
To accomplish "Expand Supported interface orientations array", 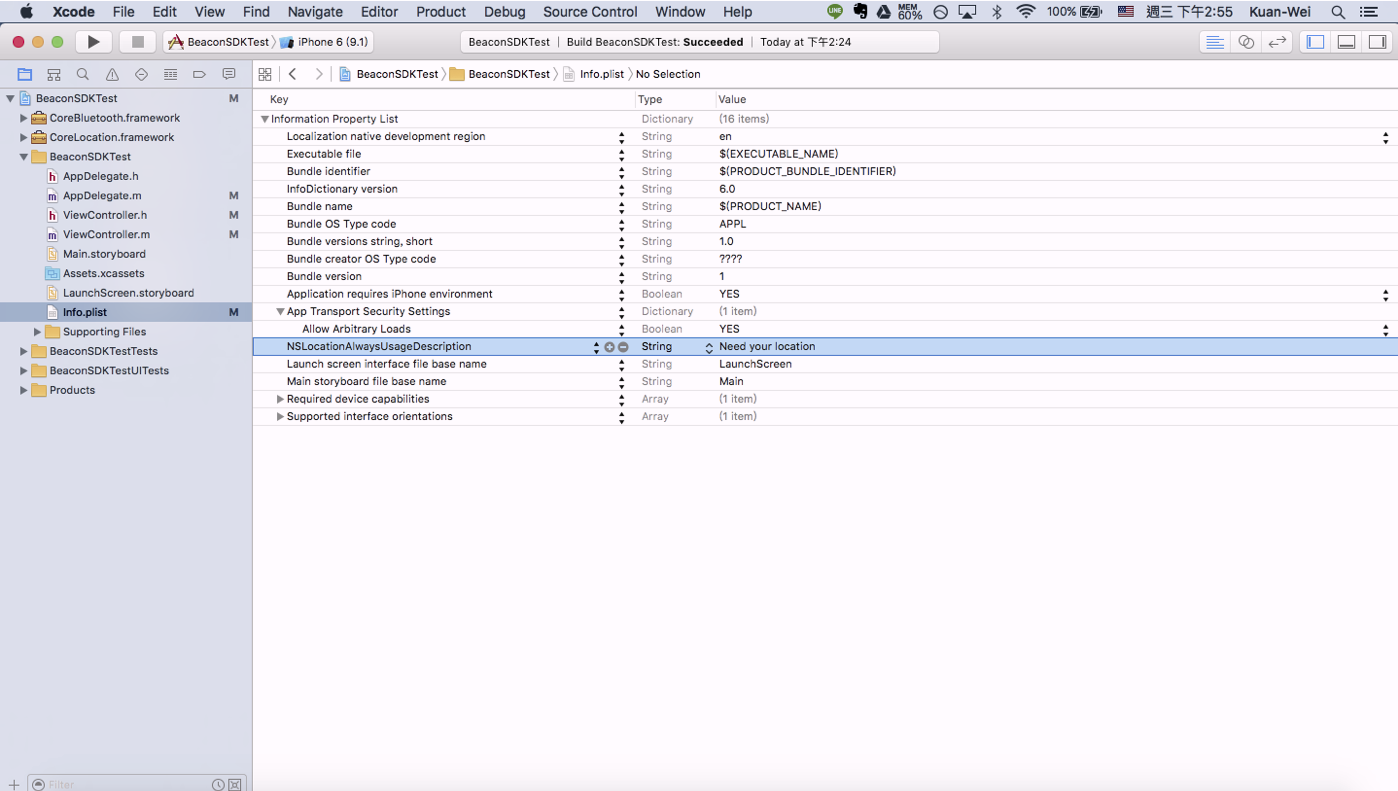I will (x=280, y=417).
